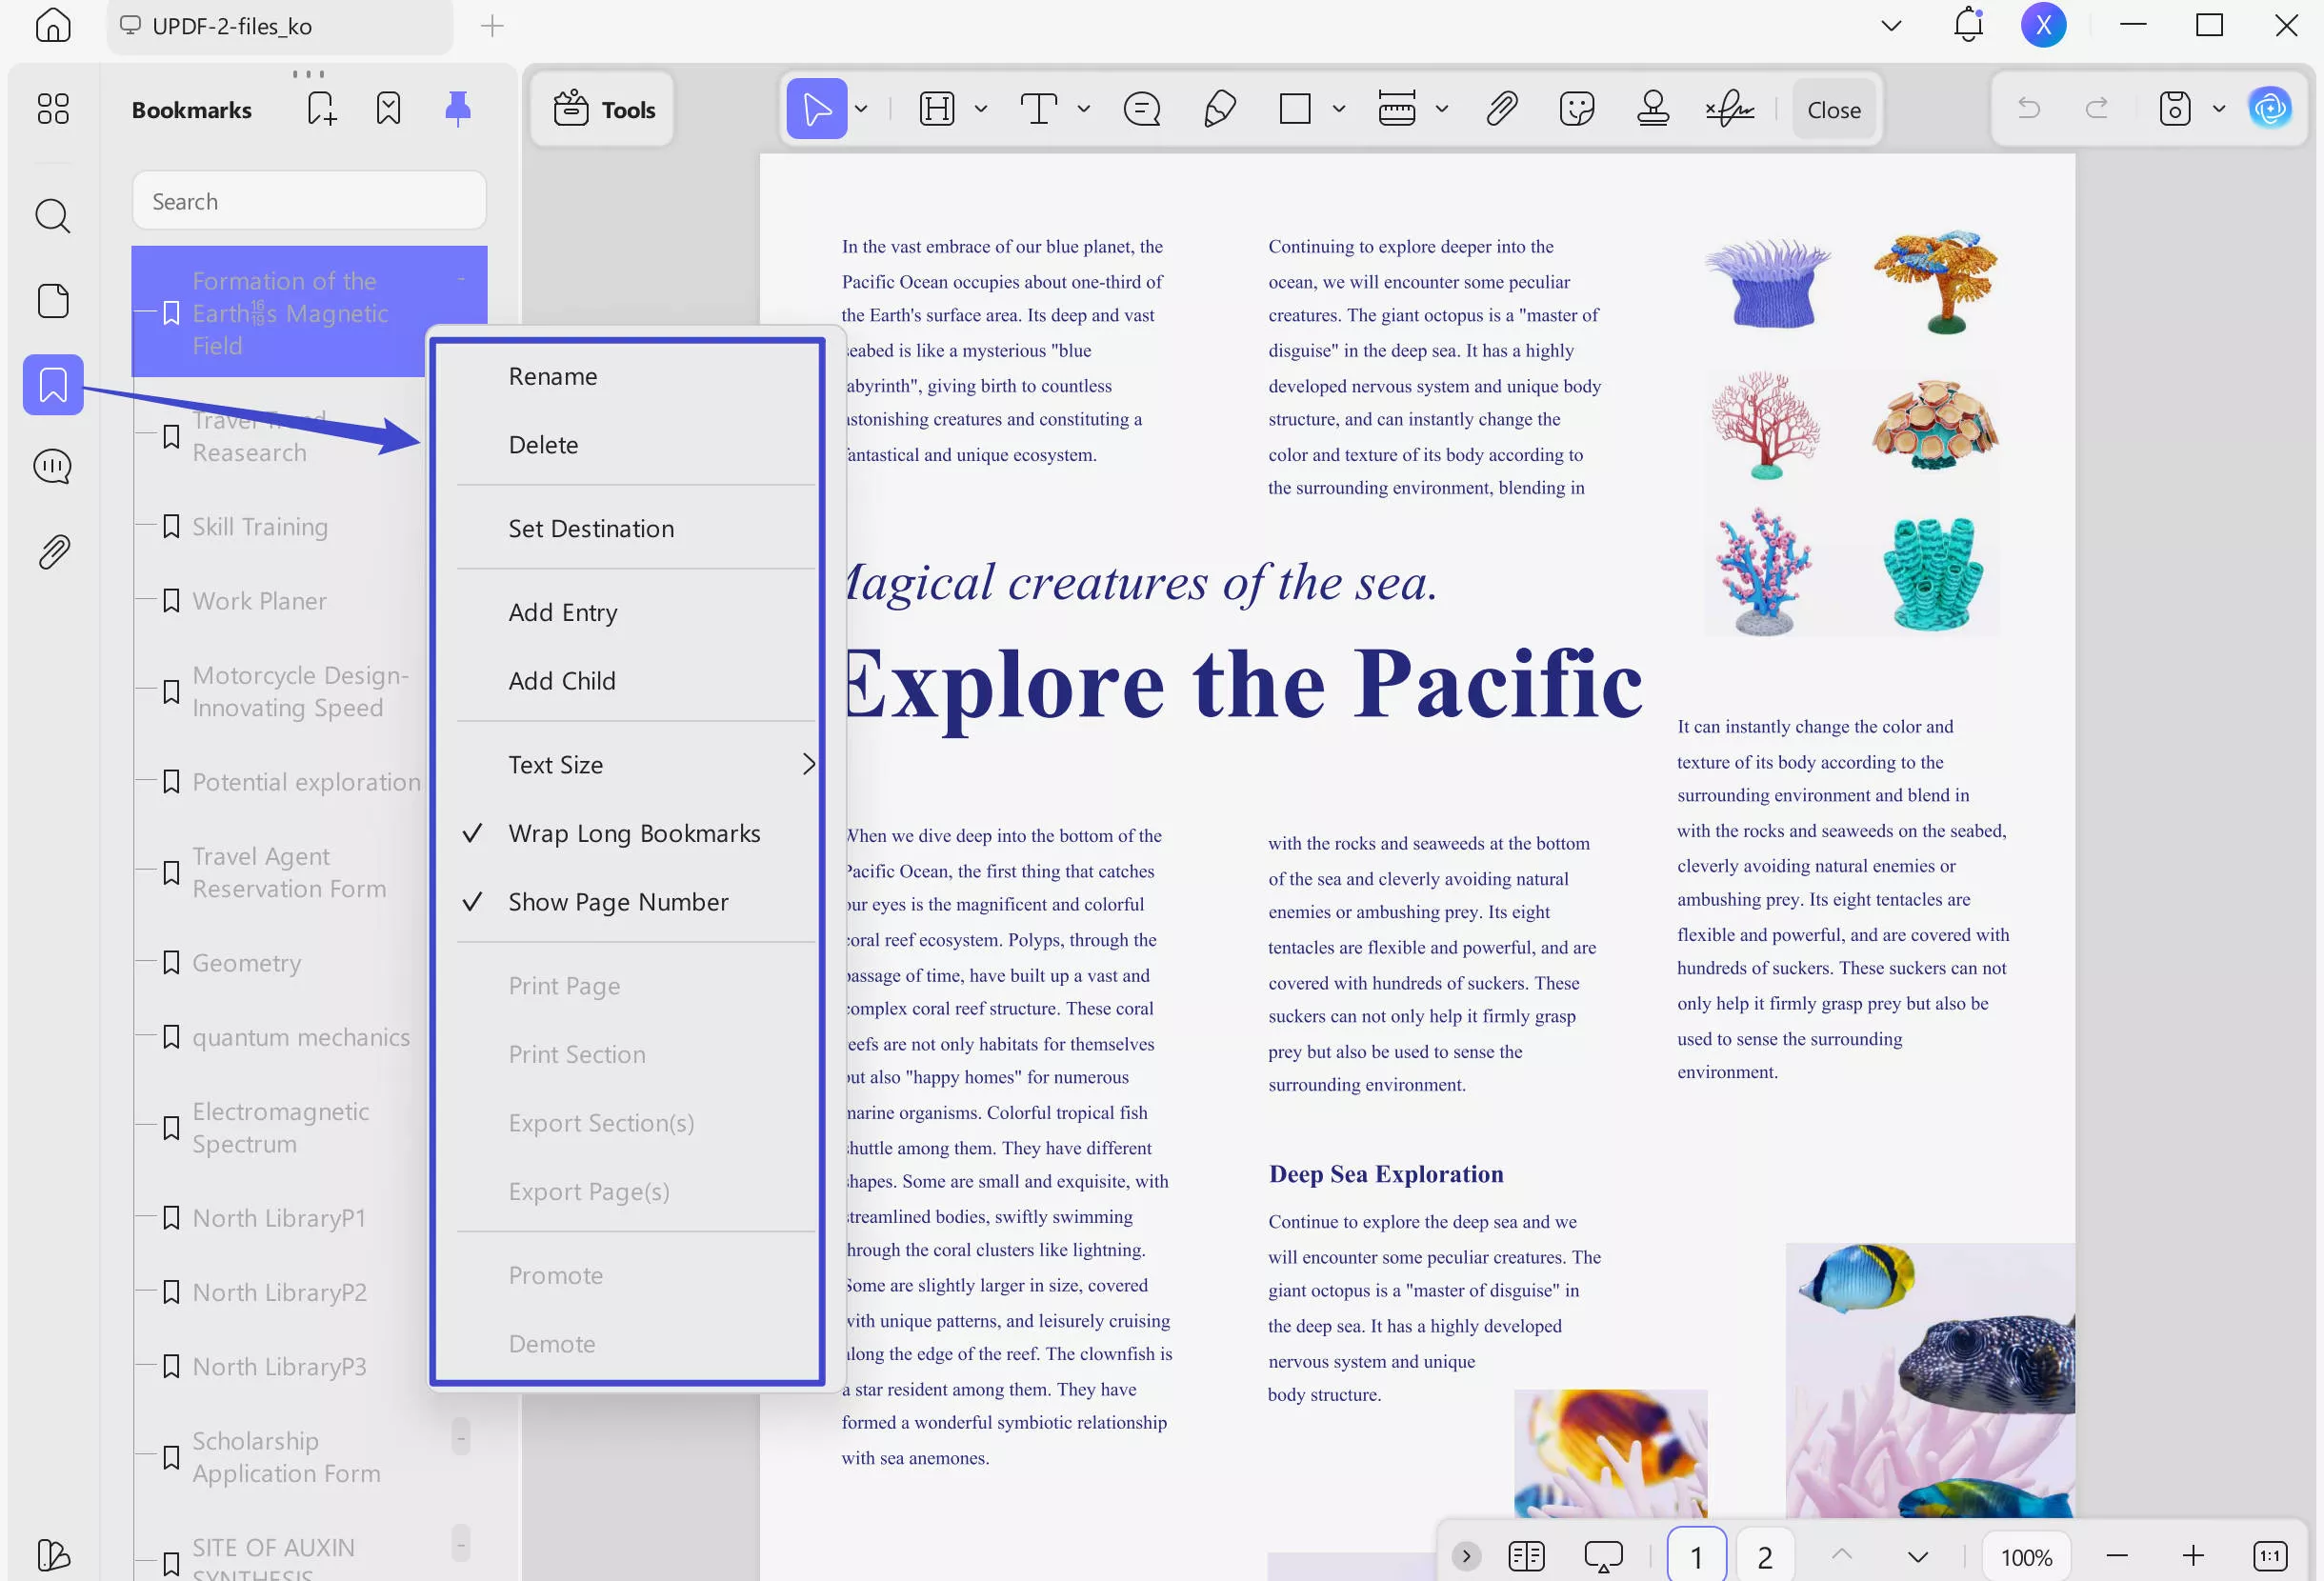The width and height of the screenshot is (2324, 1581).
Task: Select the text T tool
Action: [1039, 108]
